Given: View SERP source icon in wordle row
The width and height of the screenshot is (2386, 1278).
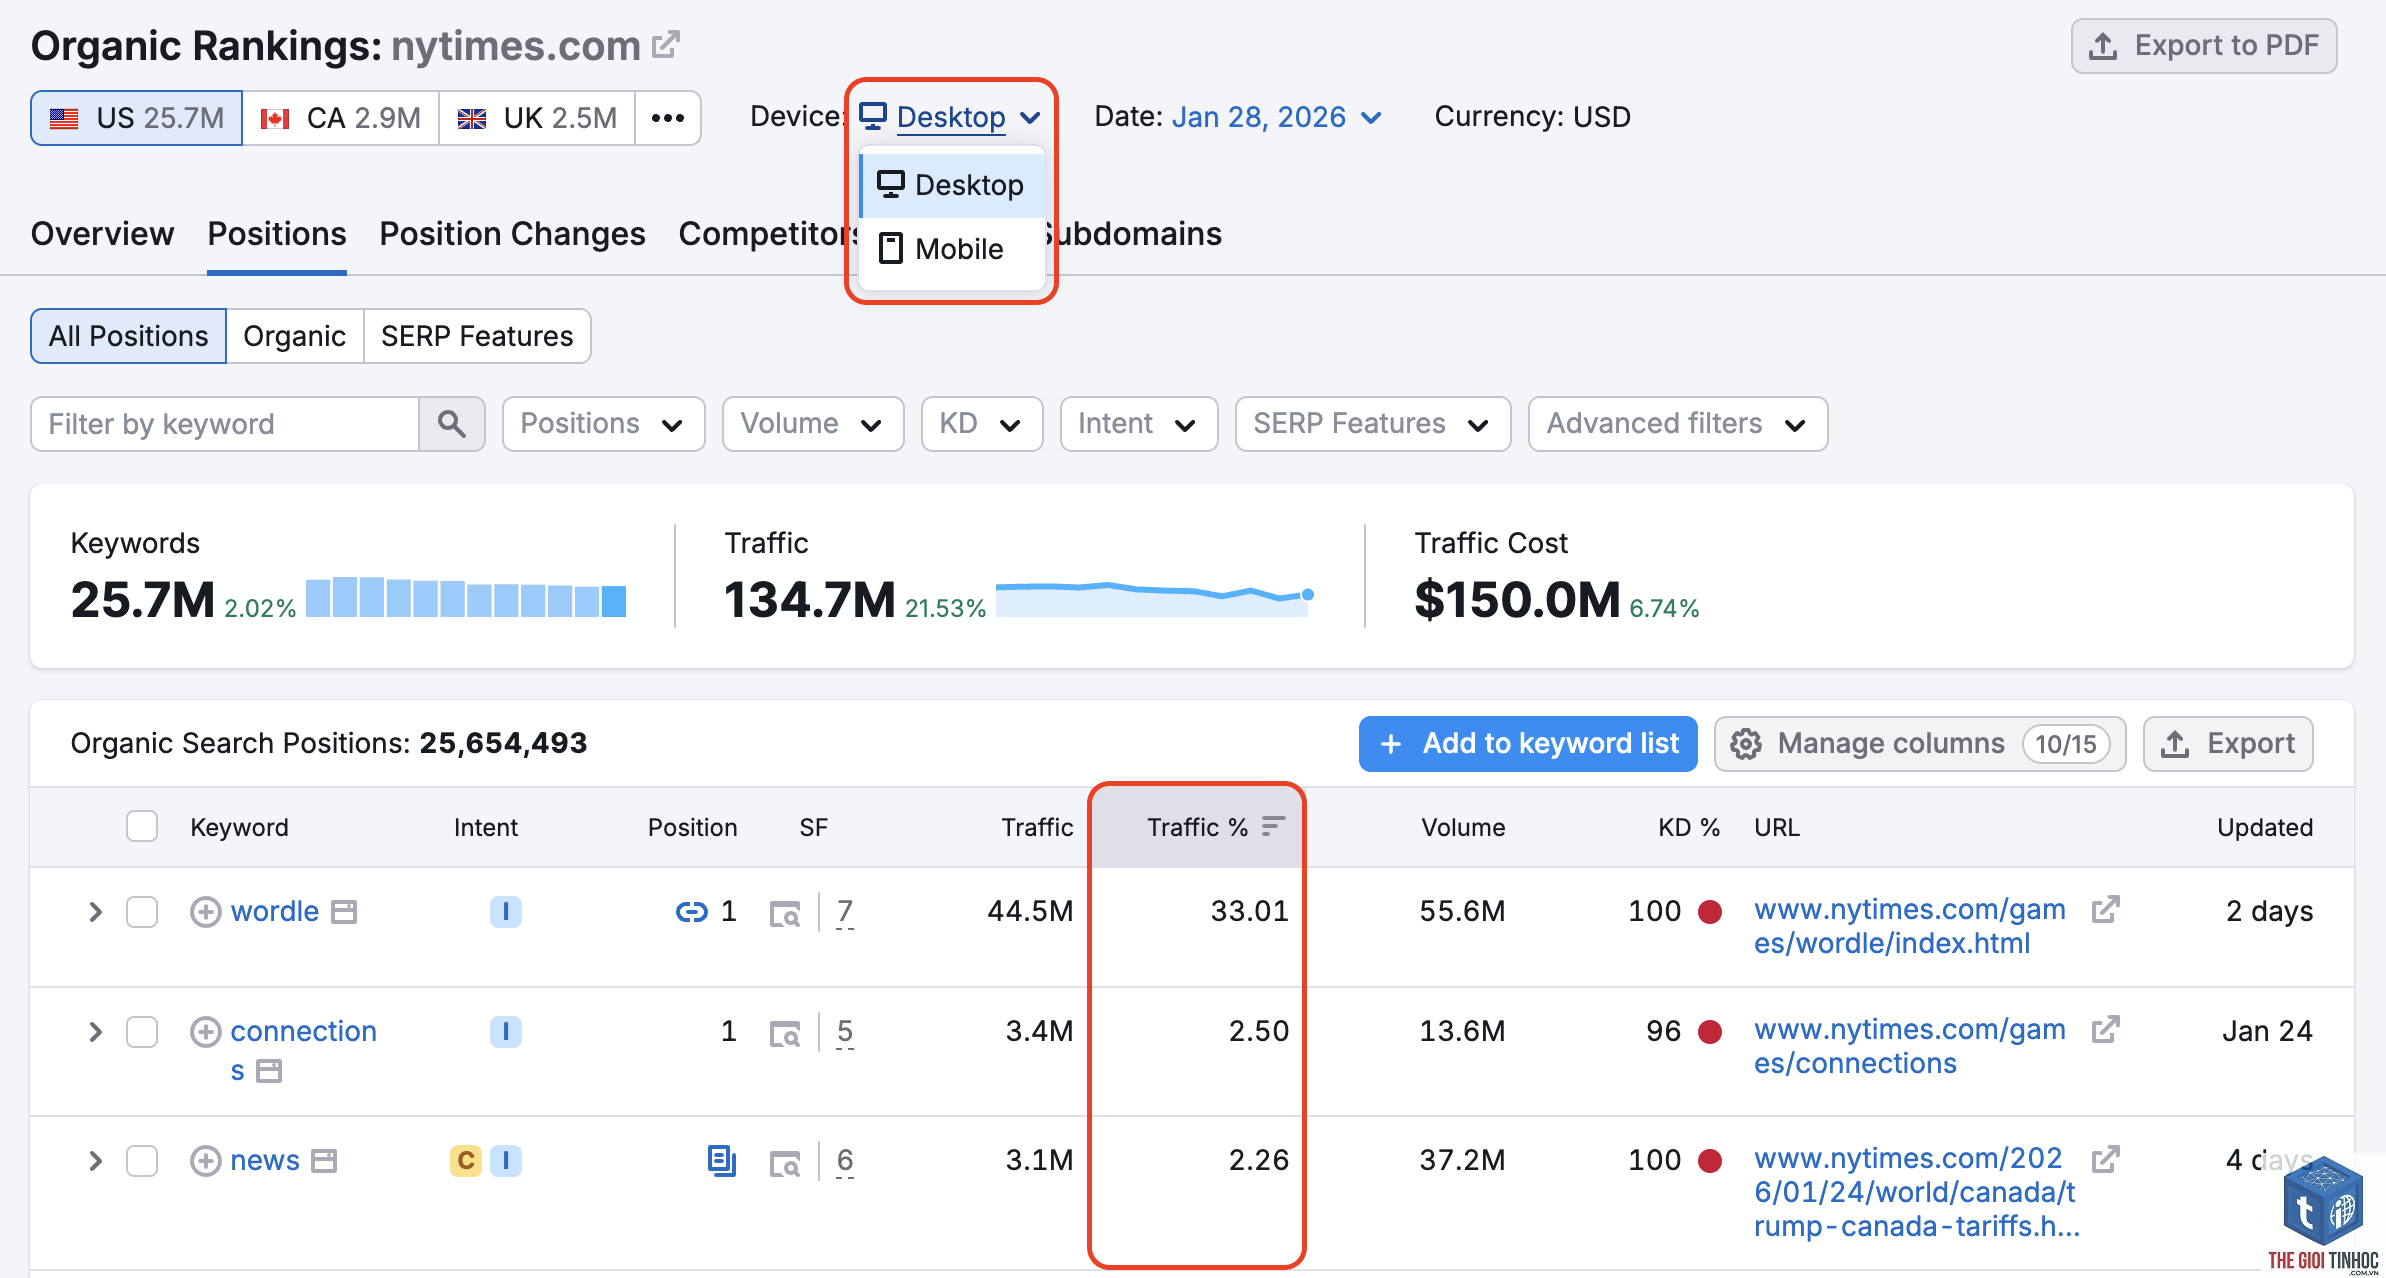Looking at the screenshot, I should pos(785,913).
